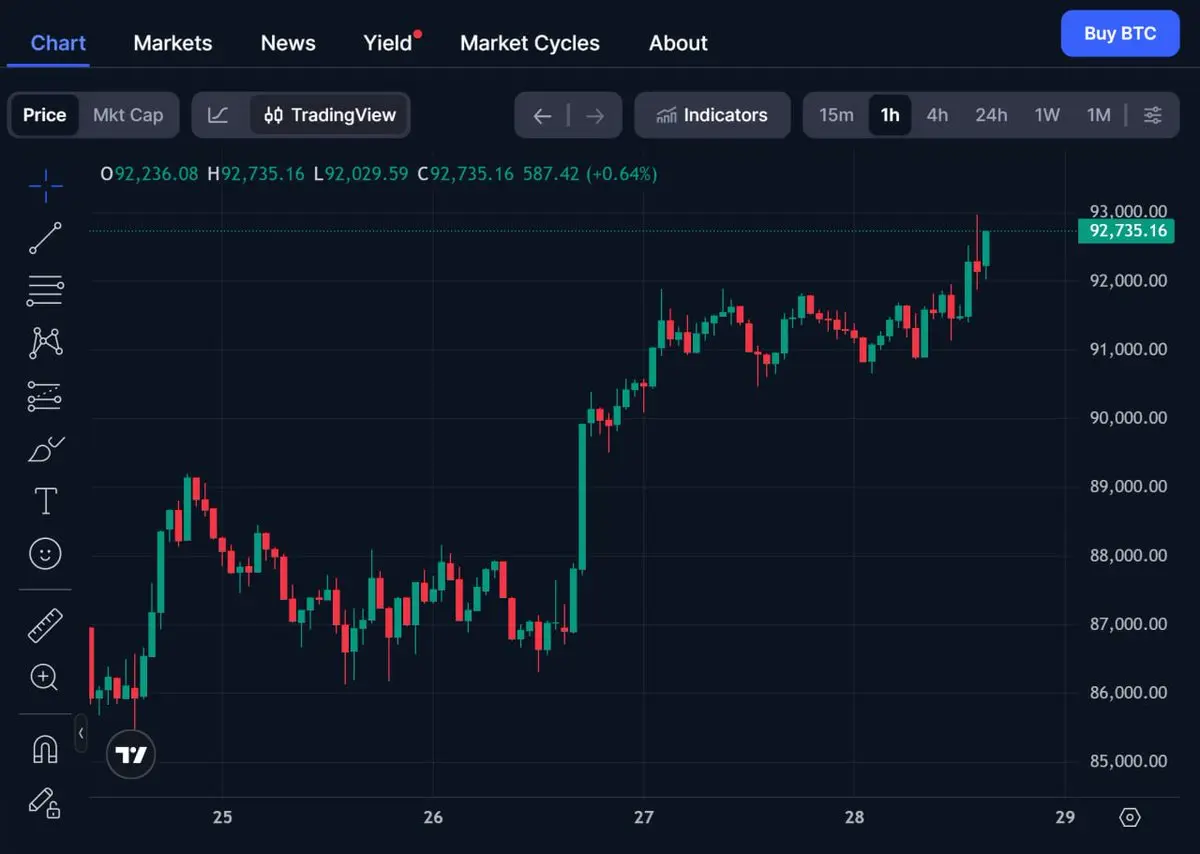This screenshot has width=1200, height=854.
Task: Click the date label 25 on time axis
Action: tap(222, 817)
